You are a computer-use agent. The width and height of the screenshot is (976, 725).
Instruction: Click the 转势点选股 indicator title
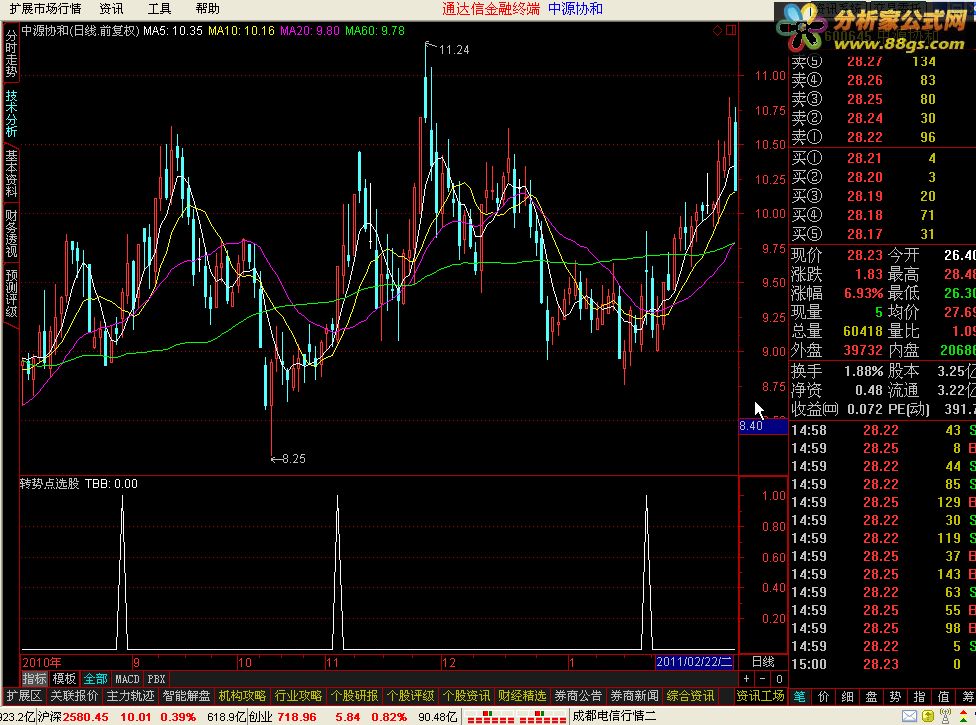(50, 484)
